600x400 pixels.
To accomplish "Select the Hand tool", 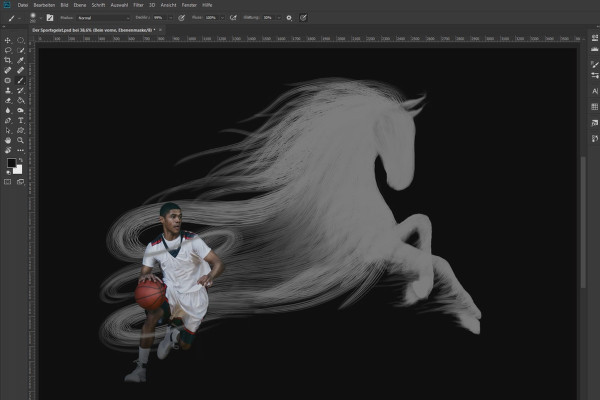I will coord(8,140).
